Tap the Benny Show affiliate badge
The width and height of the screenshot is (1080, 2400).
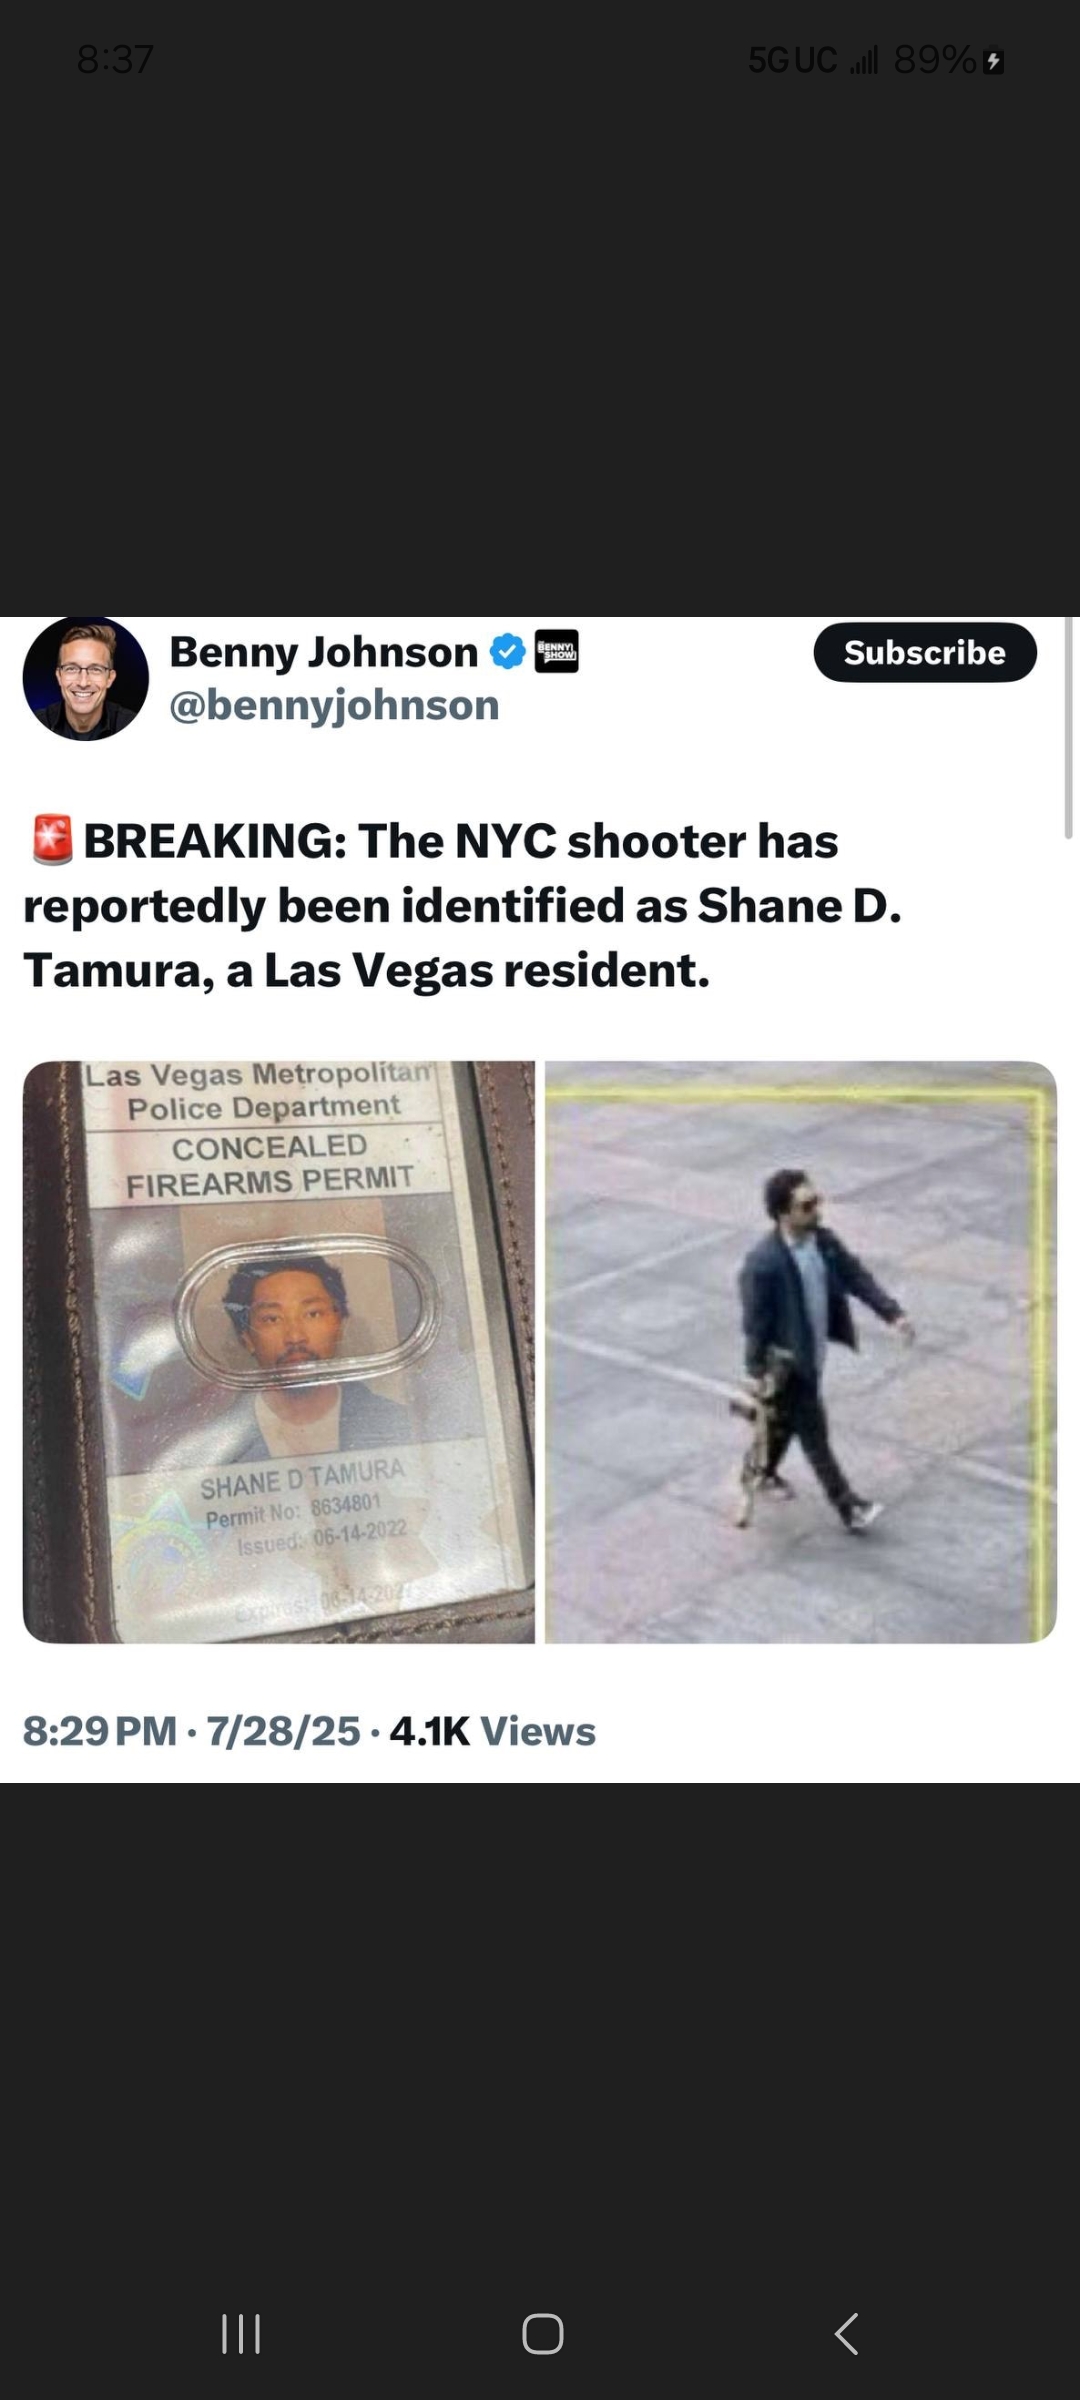[x=557, y=652]
